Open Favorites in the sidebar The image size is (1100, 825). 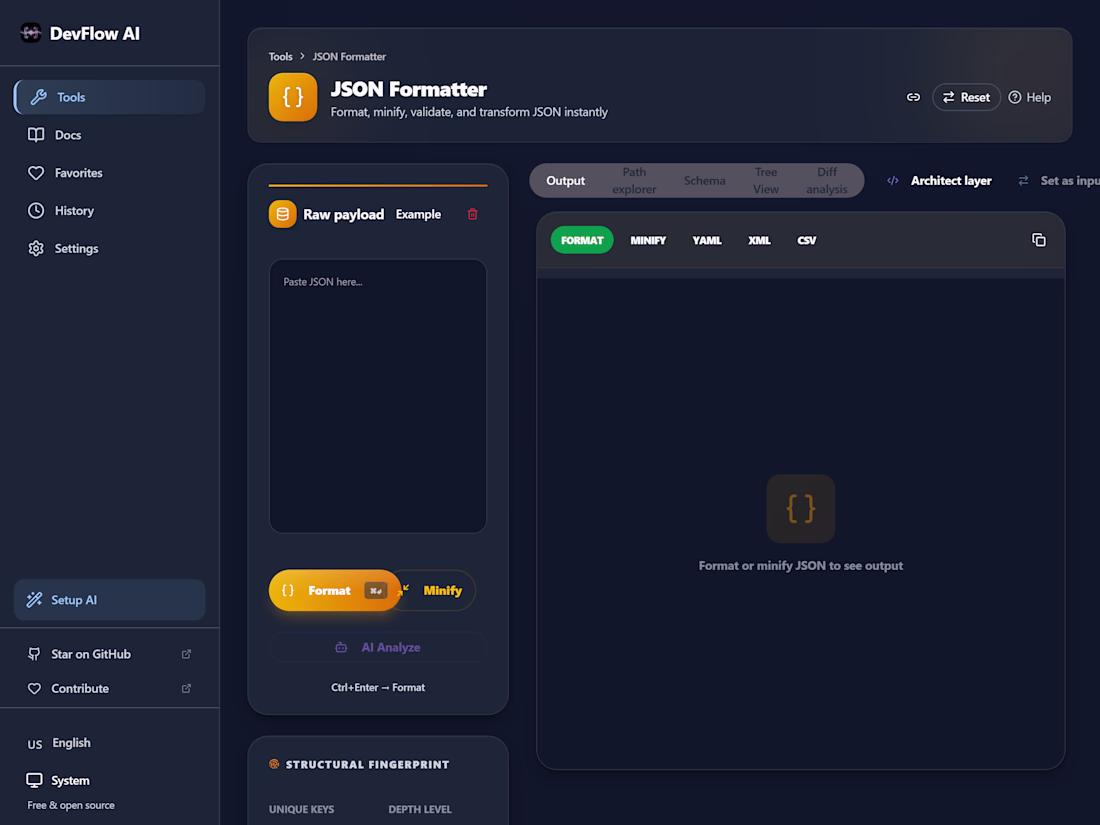pos(109,173)
